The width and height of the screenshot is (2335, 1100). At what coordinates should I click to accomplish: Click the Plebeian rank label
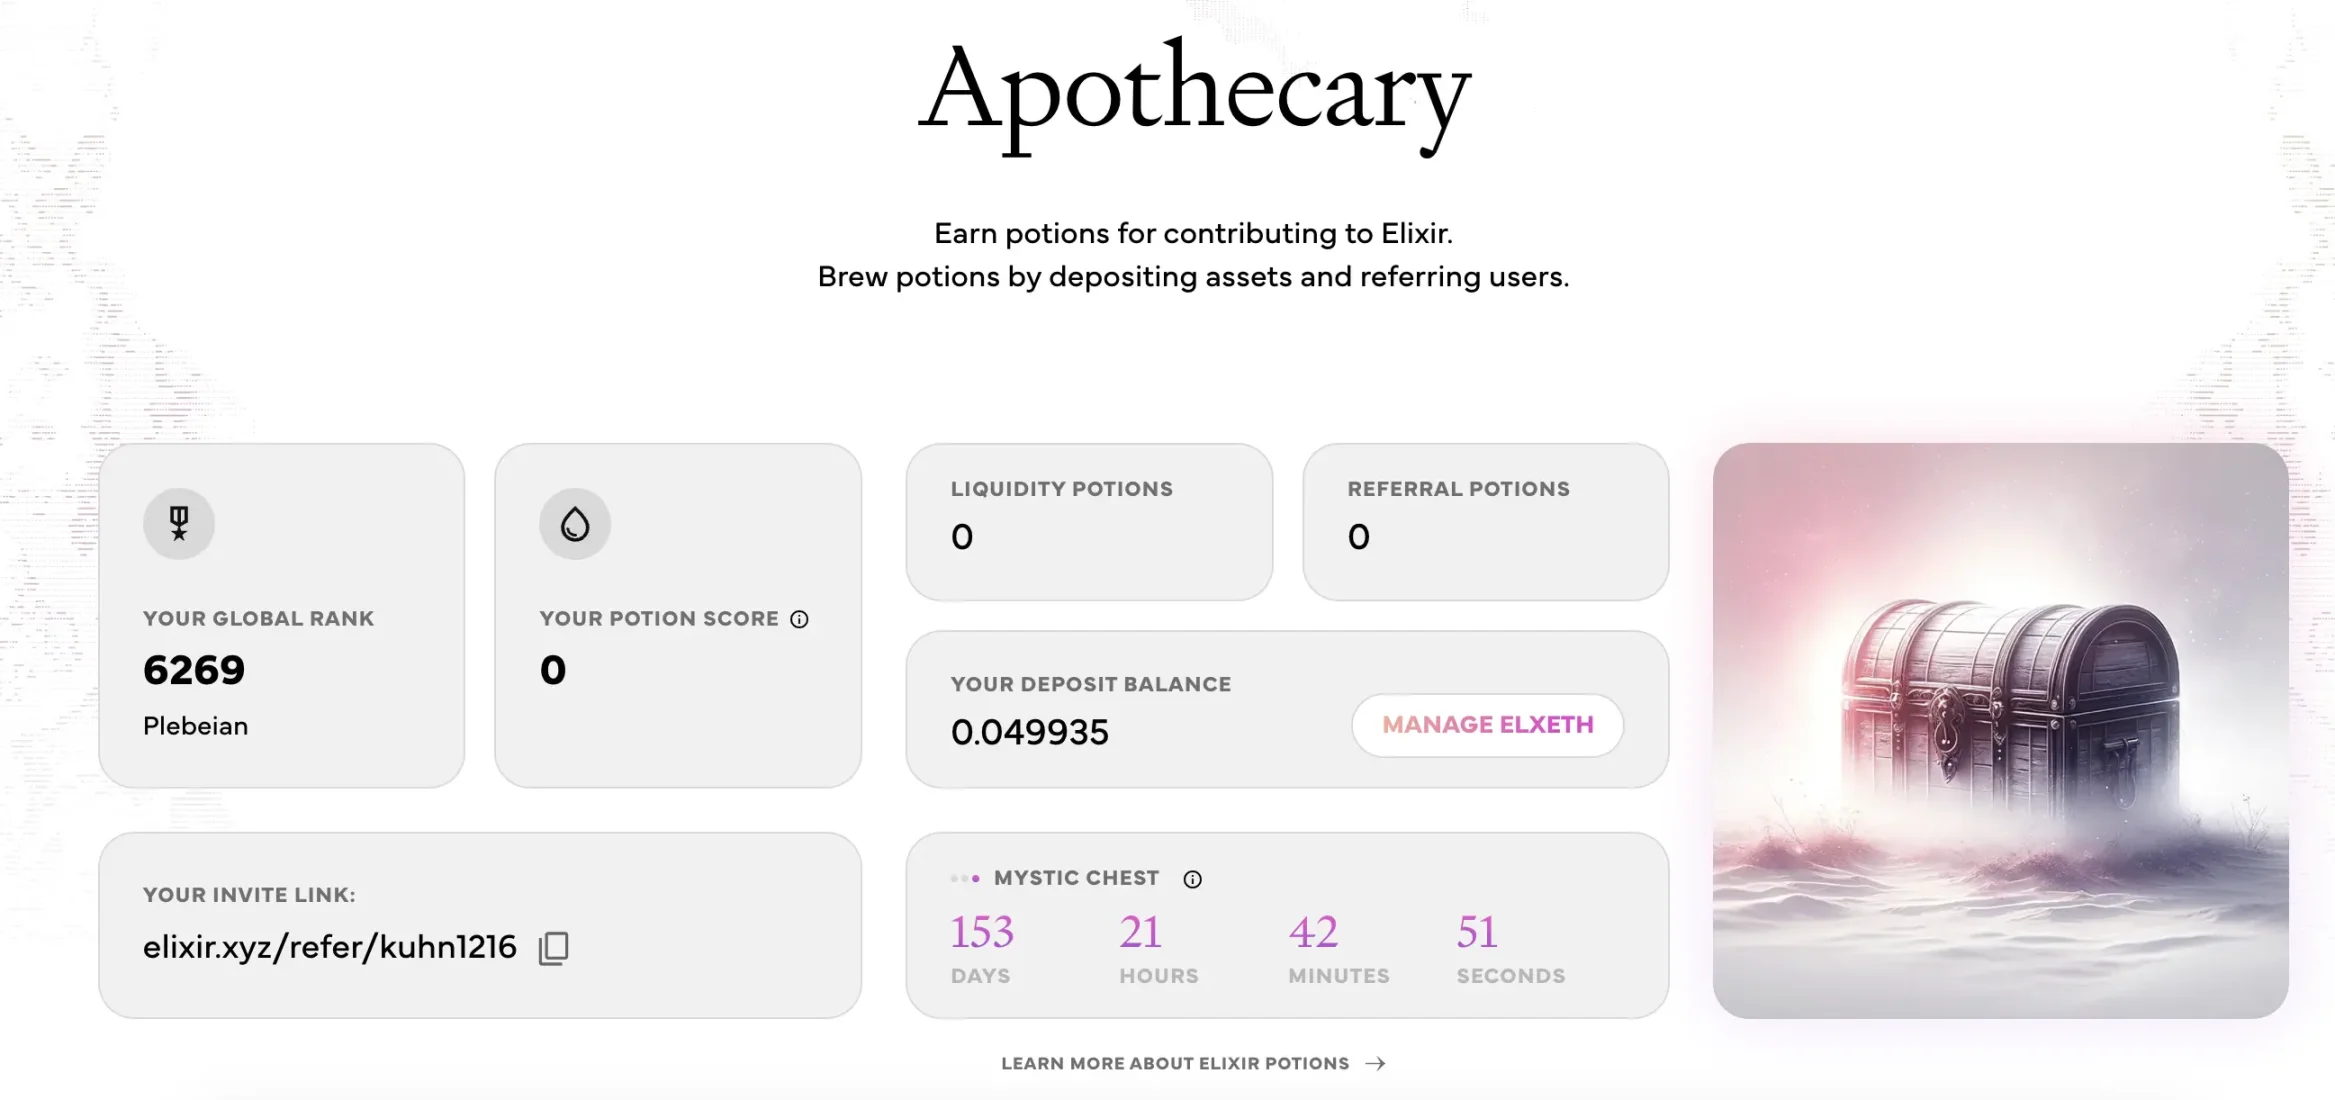(x=195, y=726)
